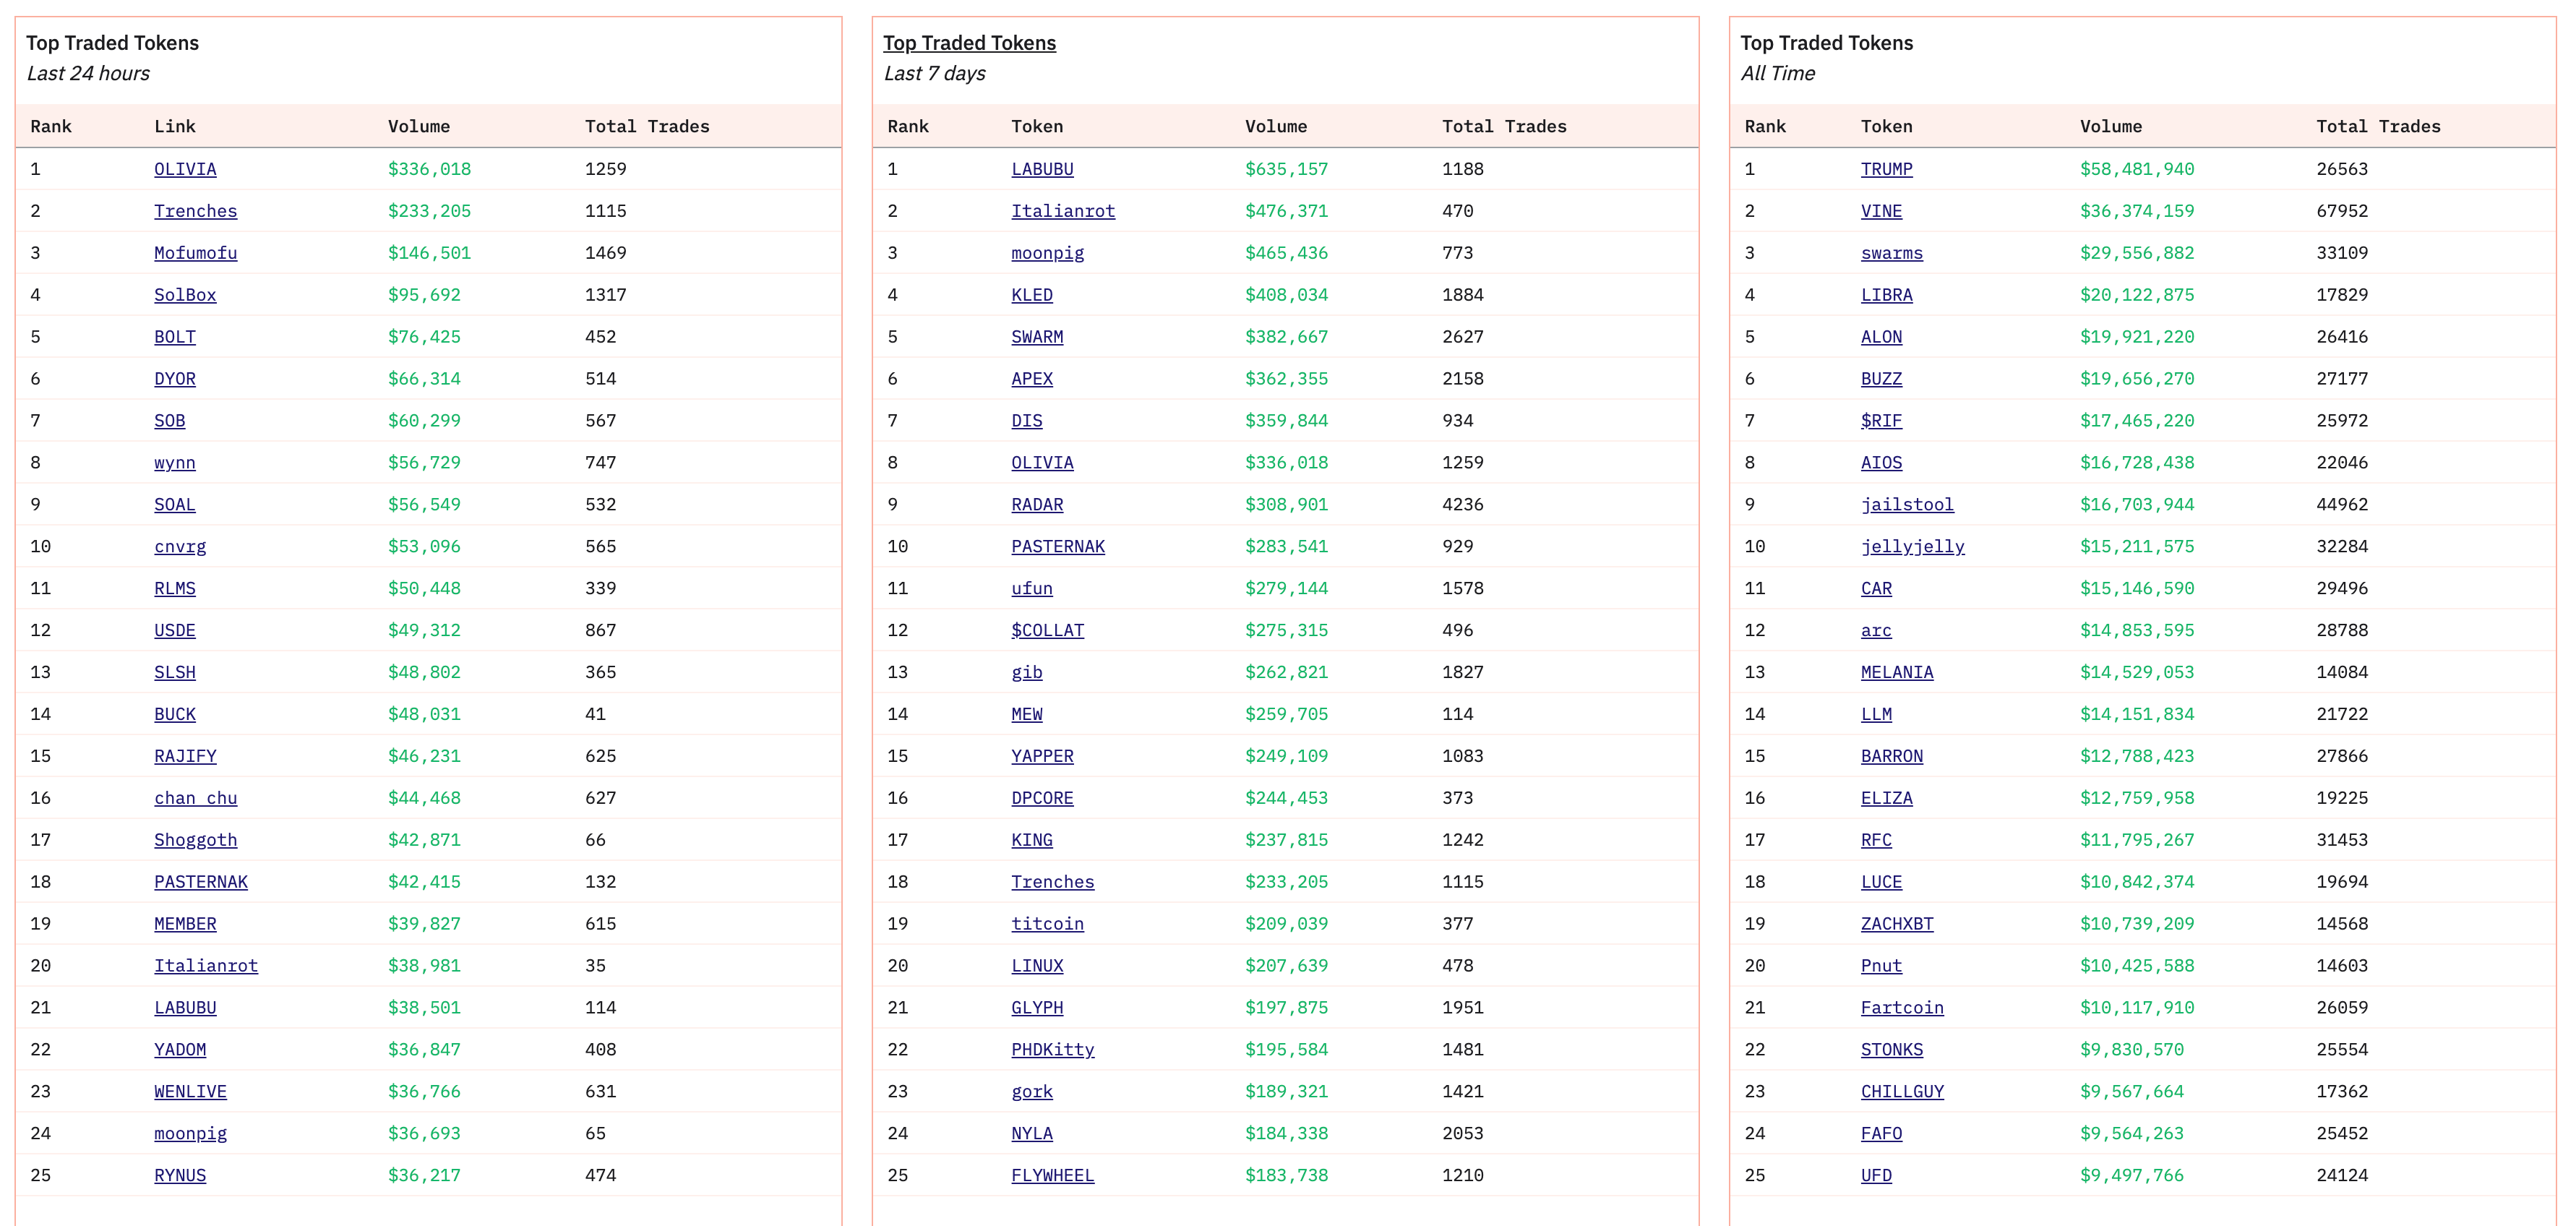Viewport: 2576px width, 1226px height.
Task: Open RYNUS link at rank 25
Action: 180,1175
